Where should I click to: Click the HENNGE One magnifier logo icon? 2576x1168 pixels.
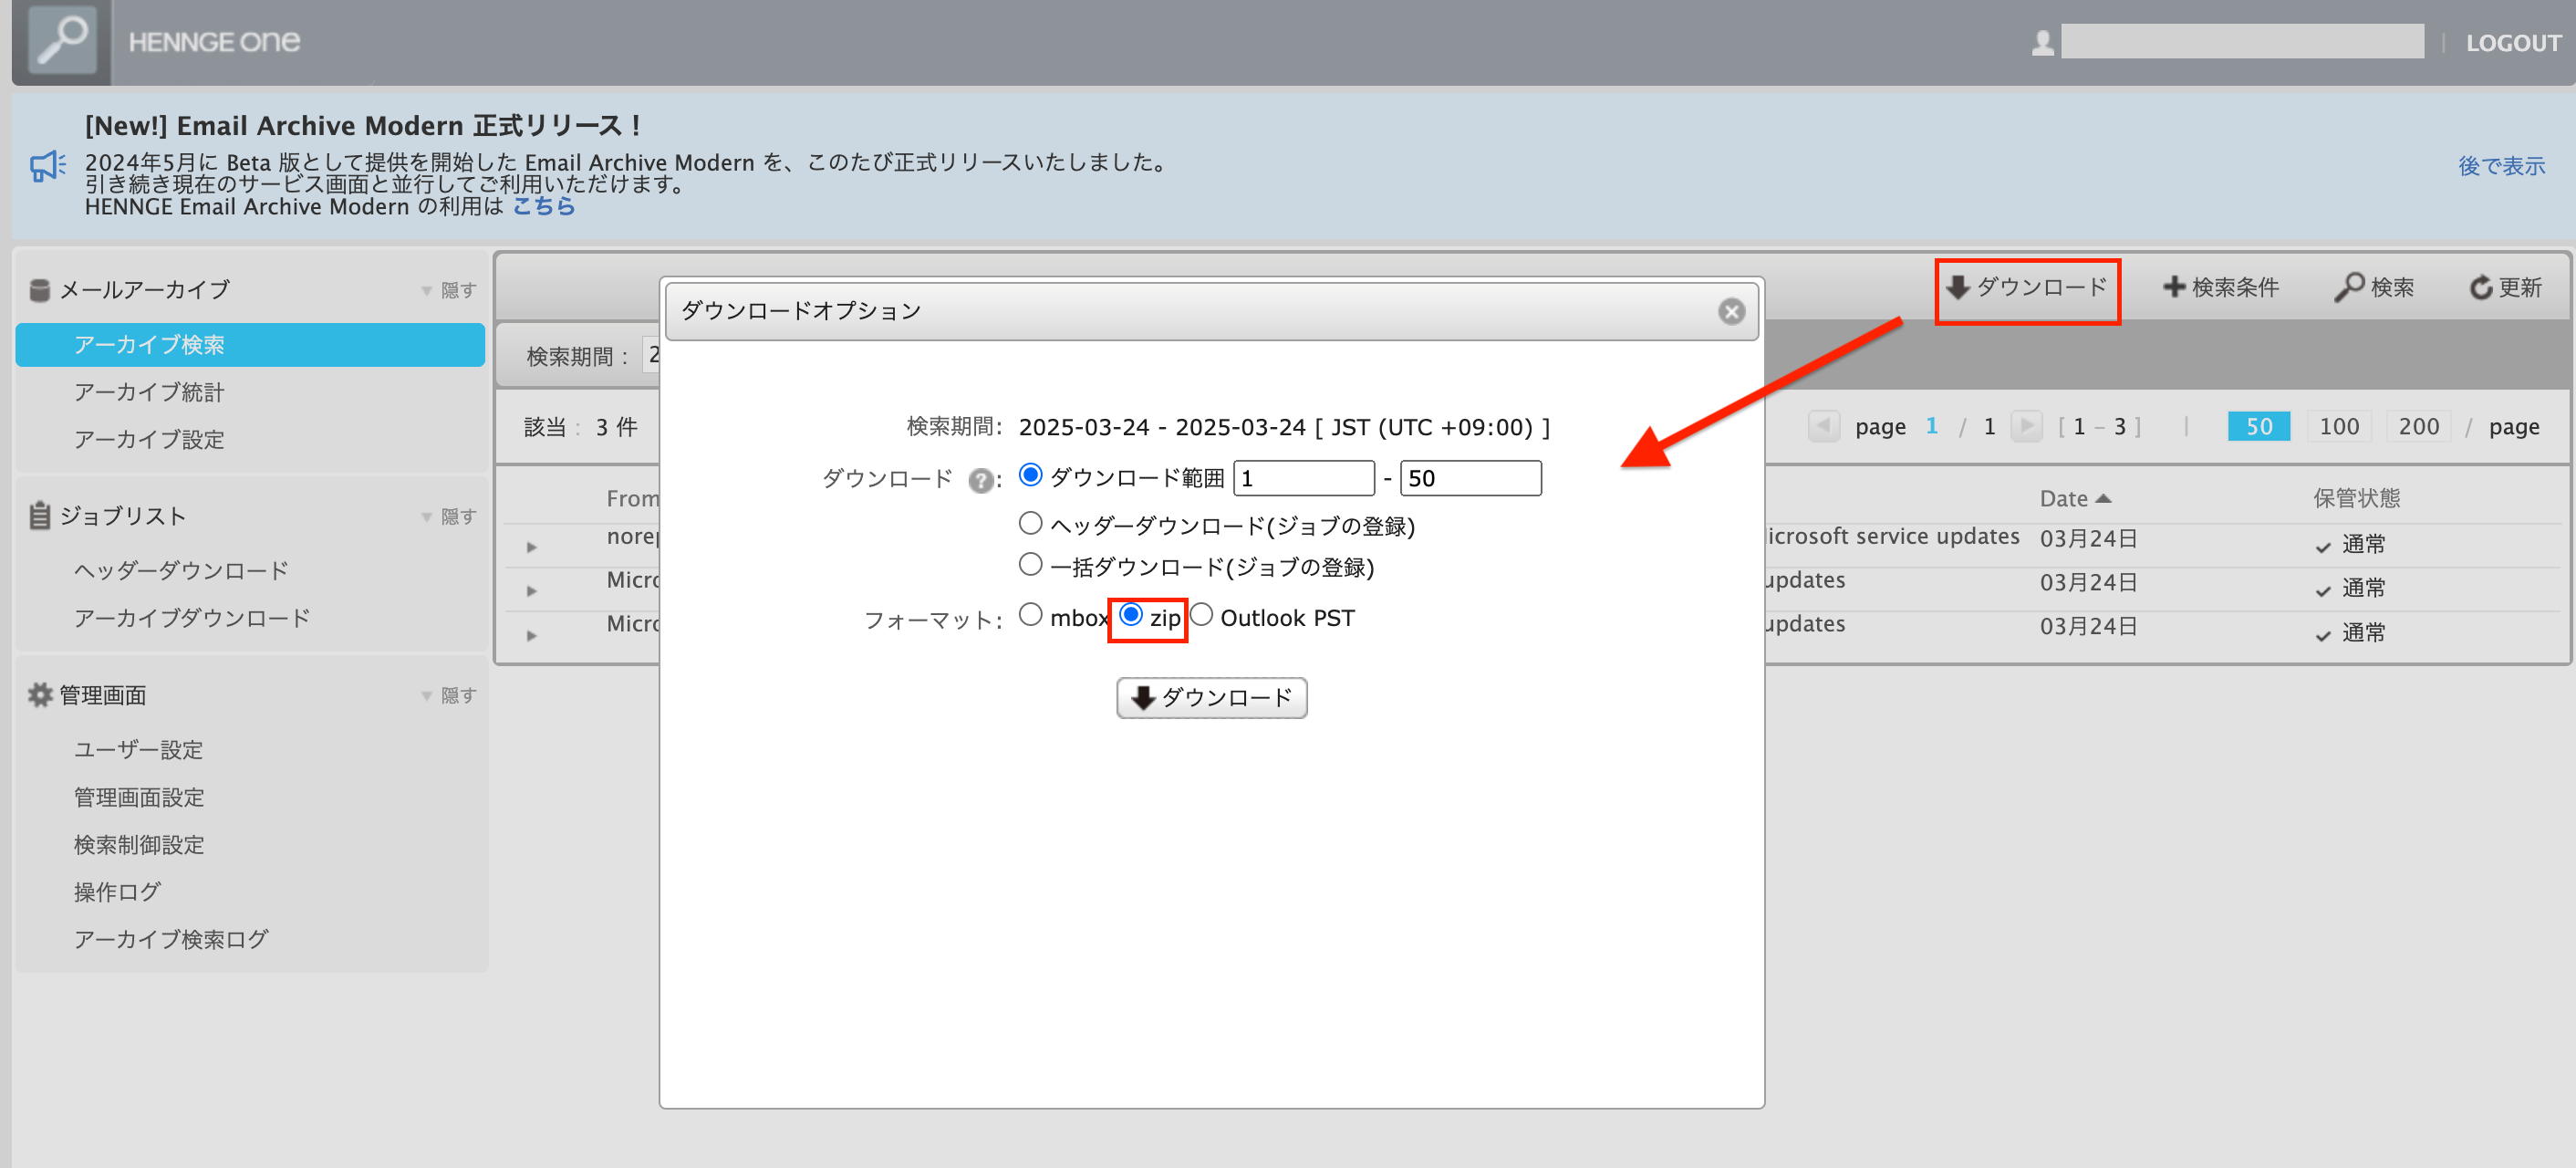62,40
